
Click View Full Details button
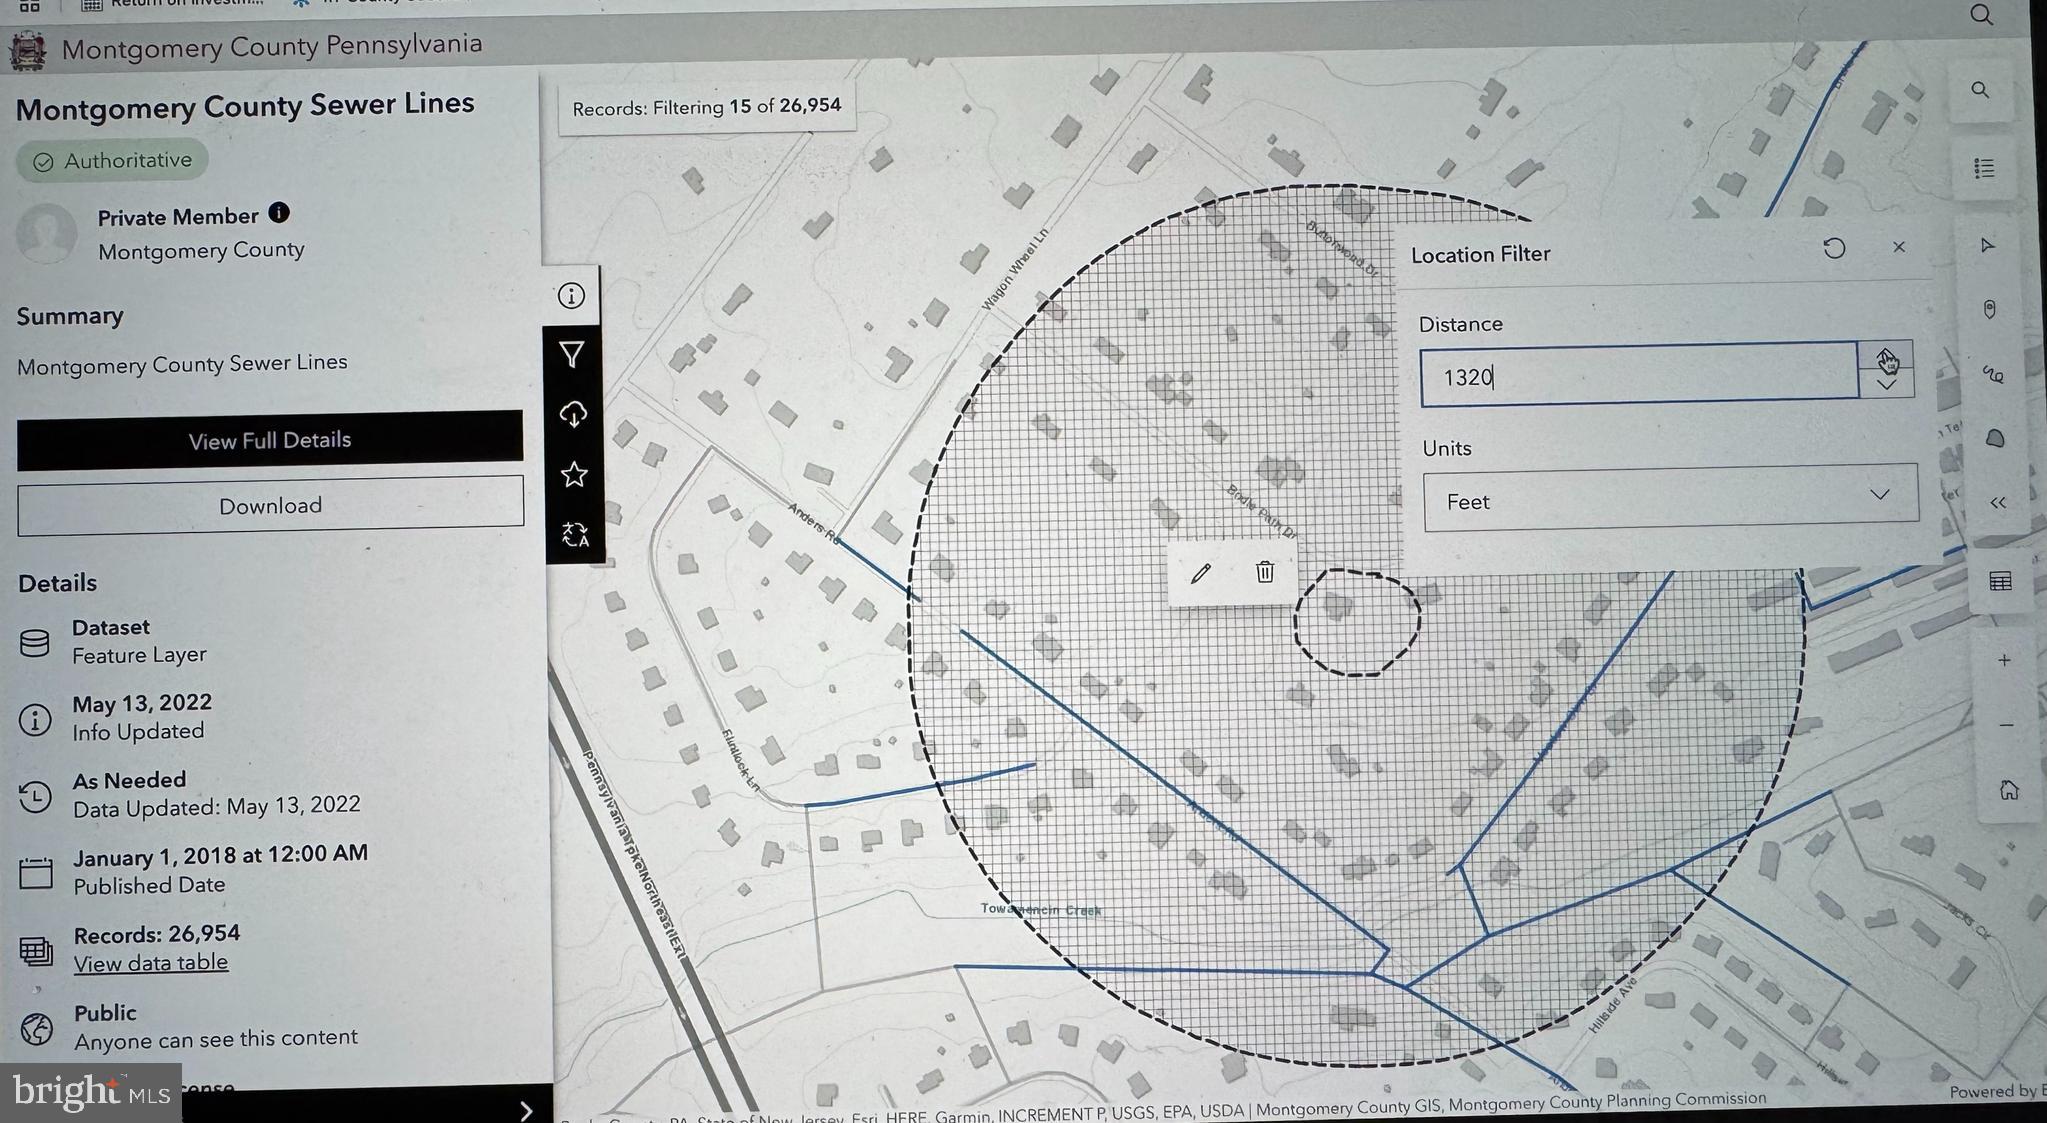pos(270,440)
